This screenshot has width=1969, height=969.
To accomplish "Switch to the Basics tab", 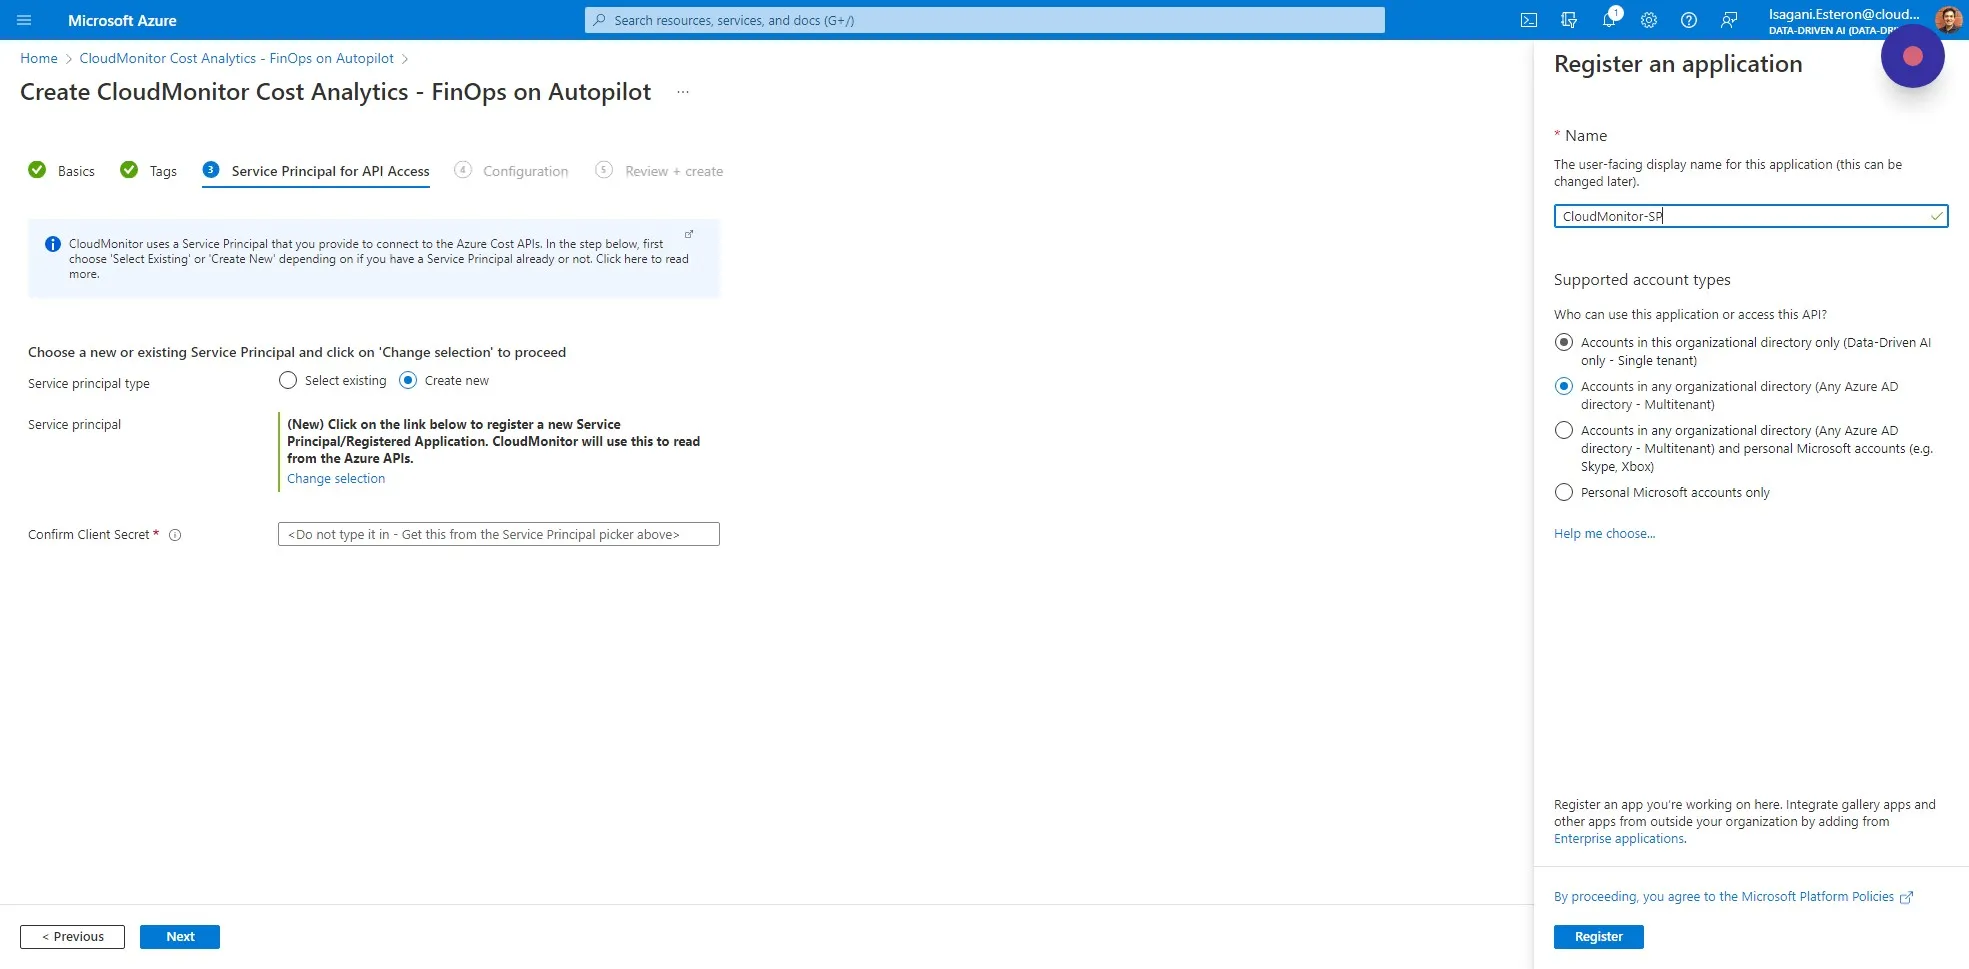I will (x=62, y=171).
